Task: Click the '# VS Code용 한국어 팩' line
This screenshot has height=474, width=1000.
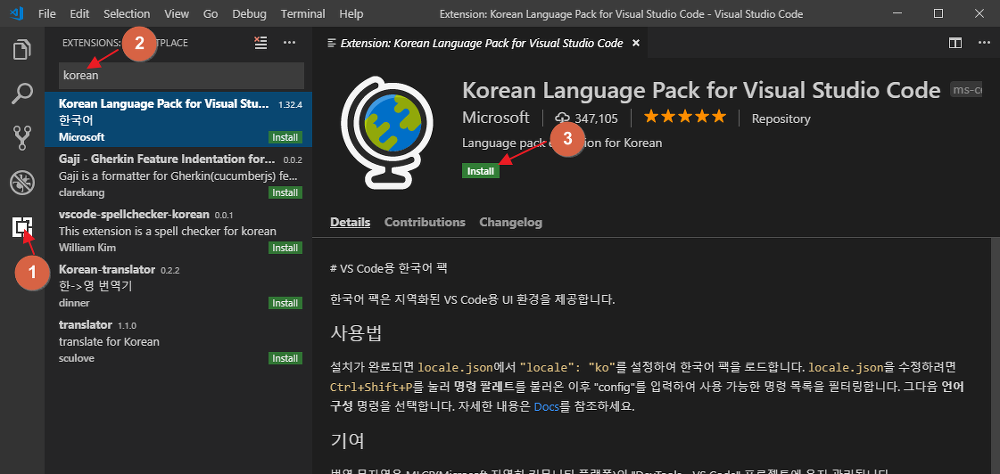Action: tap(389, 268)
